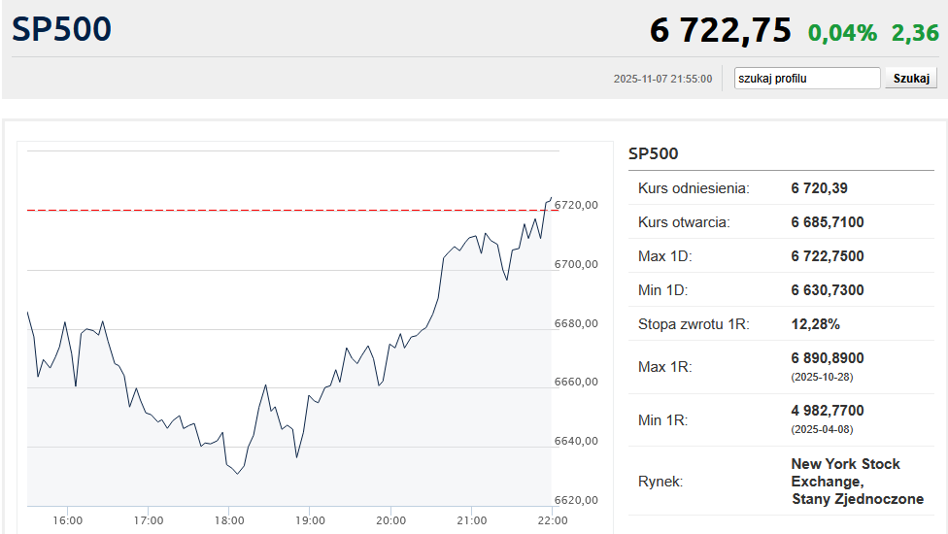Click the 18:00 label on the time axis
The width and height of the screenshot is (948, 534).
229,520
